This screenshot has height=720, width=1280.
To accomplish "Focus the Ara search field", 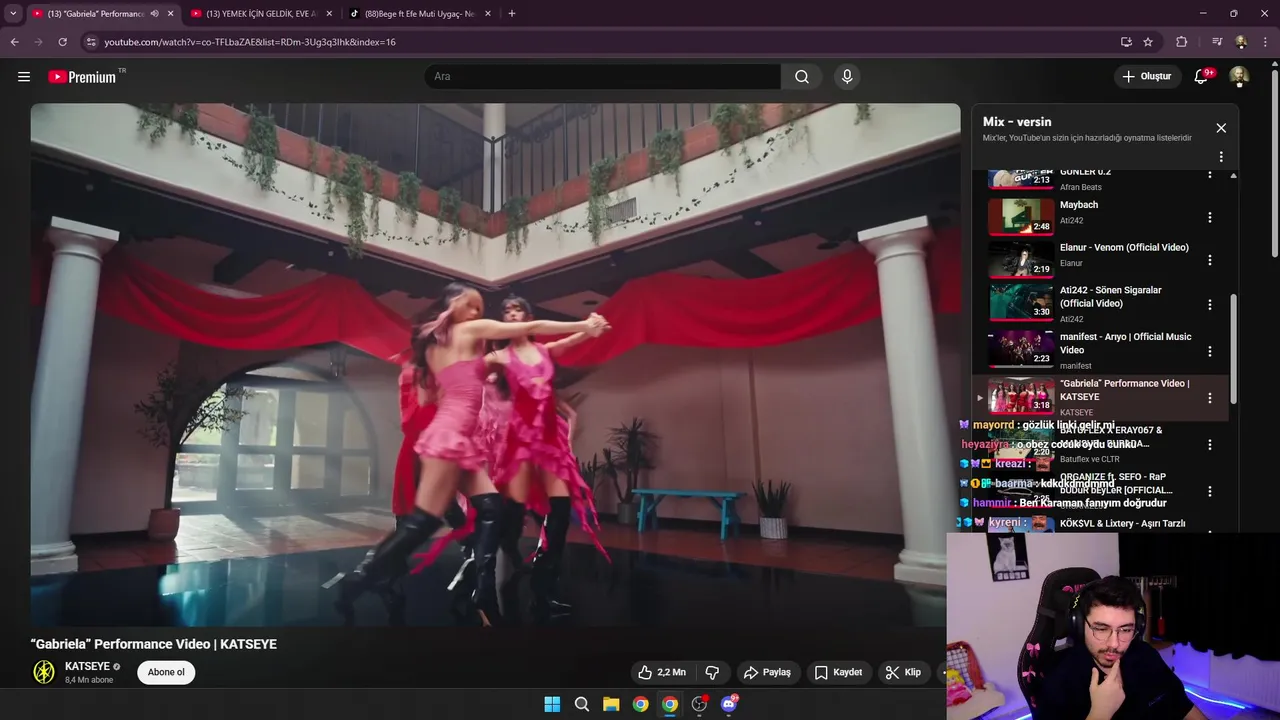I will pyautogui.click(x=602, y=76).
